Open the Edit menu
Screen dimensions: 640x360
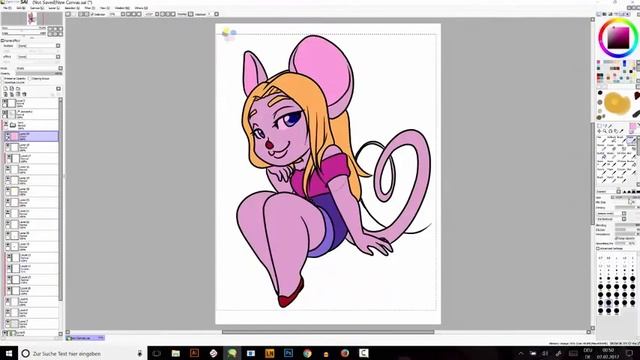tap(21, 8)
